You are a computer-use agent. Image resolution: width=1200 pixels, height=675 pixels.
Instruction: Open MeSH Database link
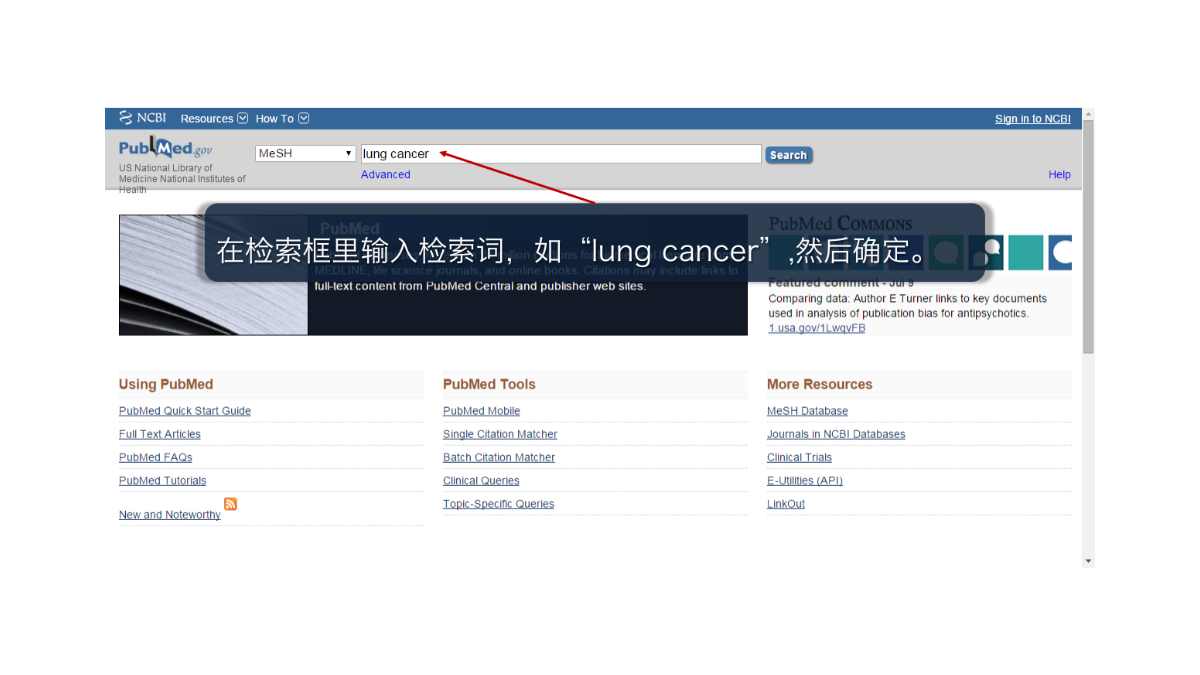[807, 411]
